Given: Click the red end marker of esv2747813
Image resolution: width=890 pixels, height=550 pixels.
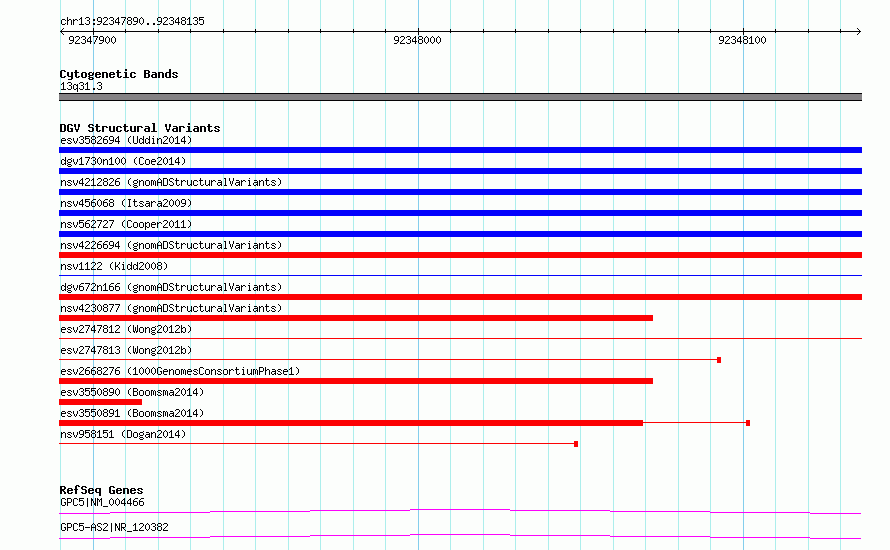Looking at the screenshot, I should click(719, 360).
